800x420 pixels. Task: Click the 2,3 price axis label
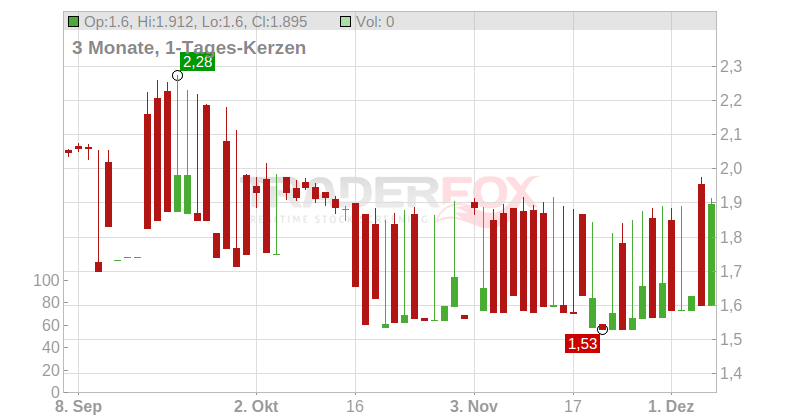point(731,66)
